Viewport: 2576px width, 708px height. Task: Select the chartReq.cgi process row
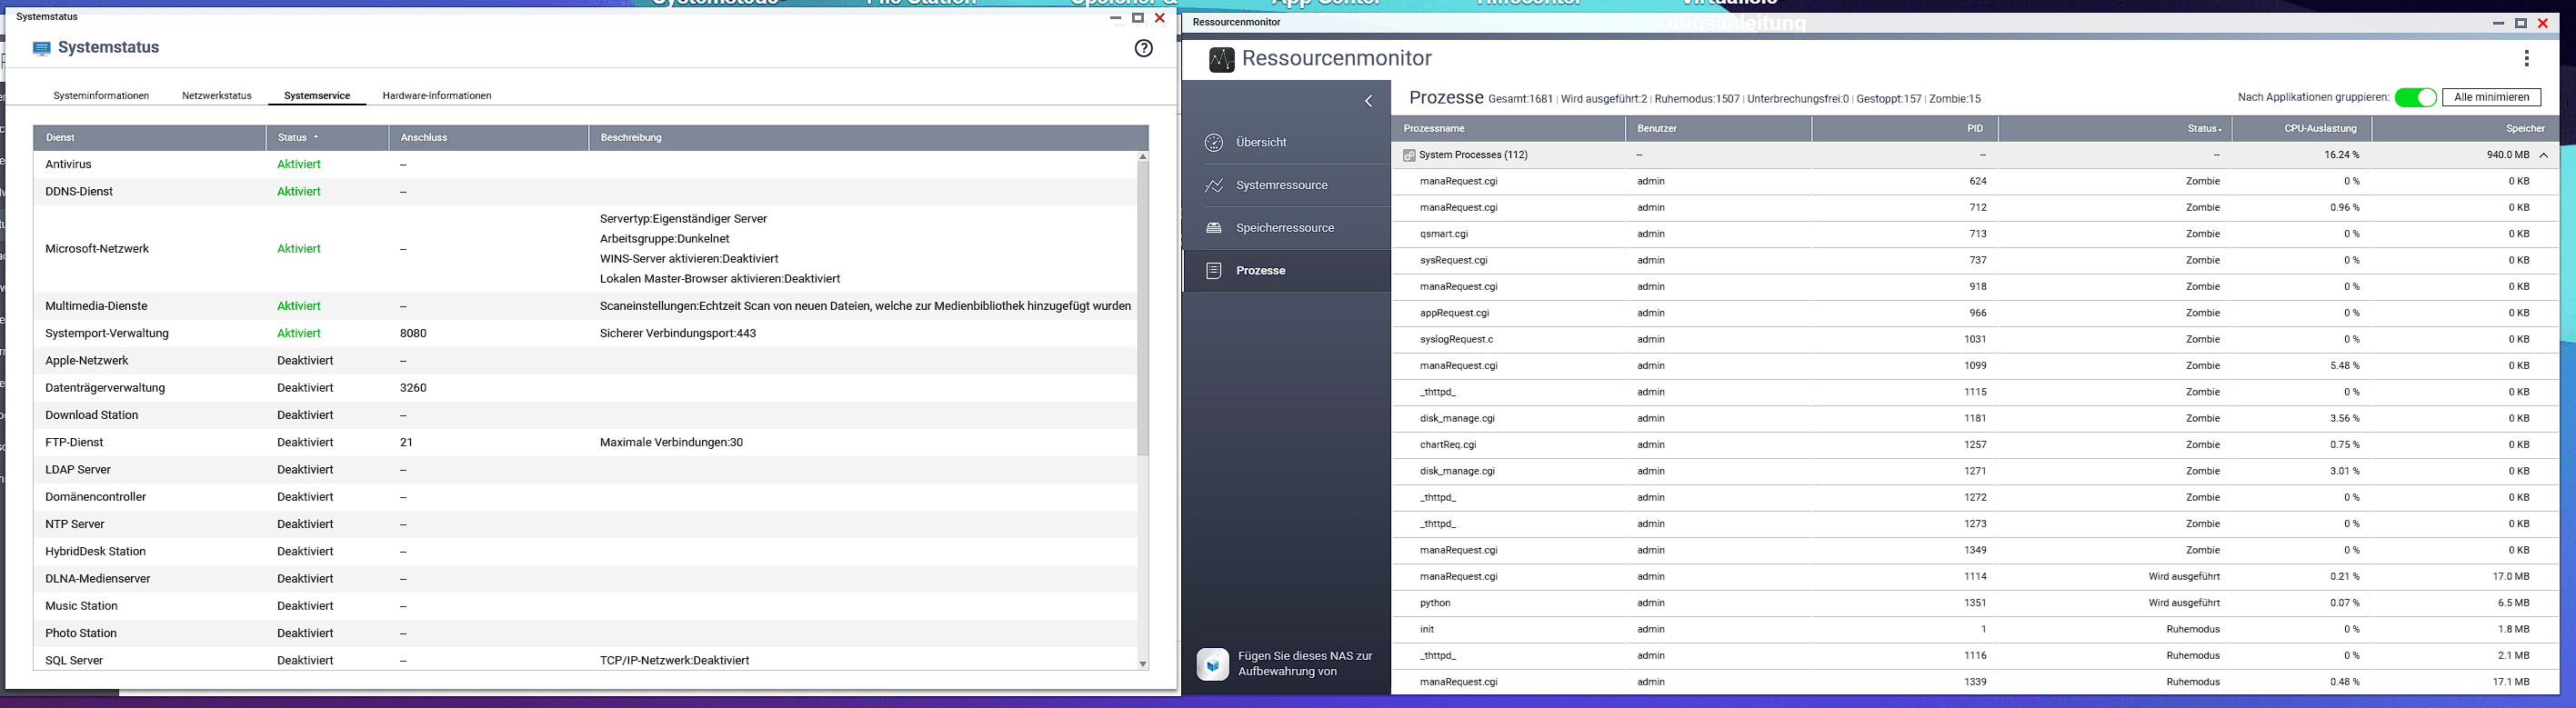click(x=1975, y=445)
